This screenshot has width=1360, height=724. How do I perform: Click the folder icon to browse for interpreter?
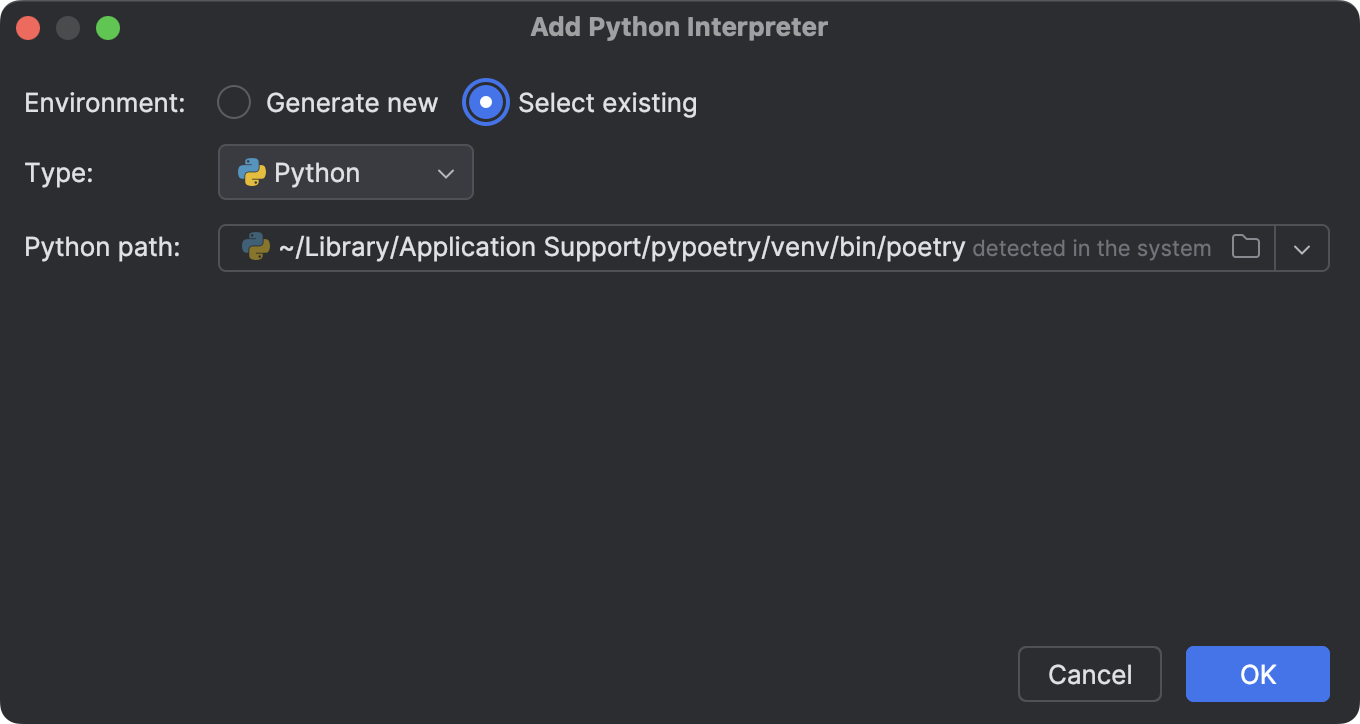point(1246,247)
